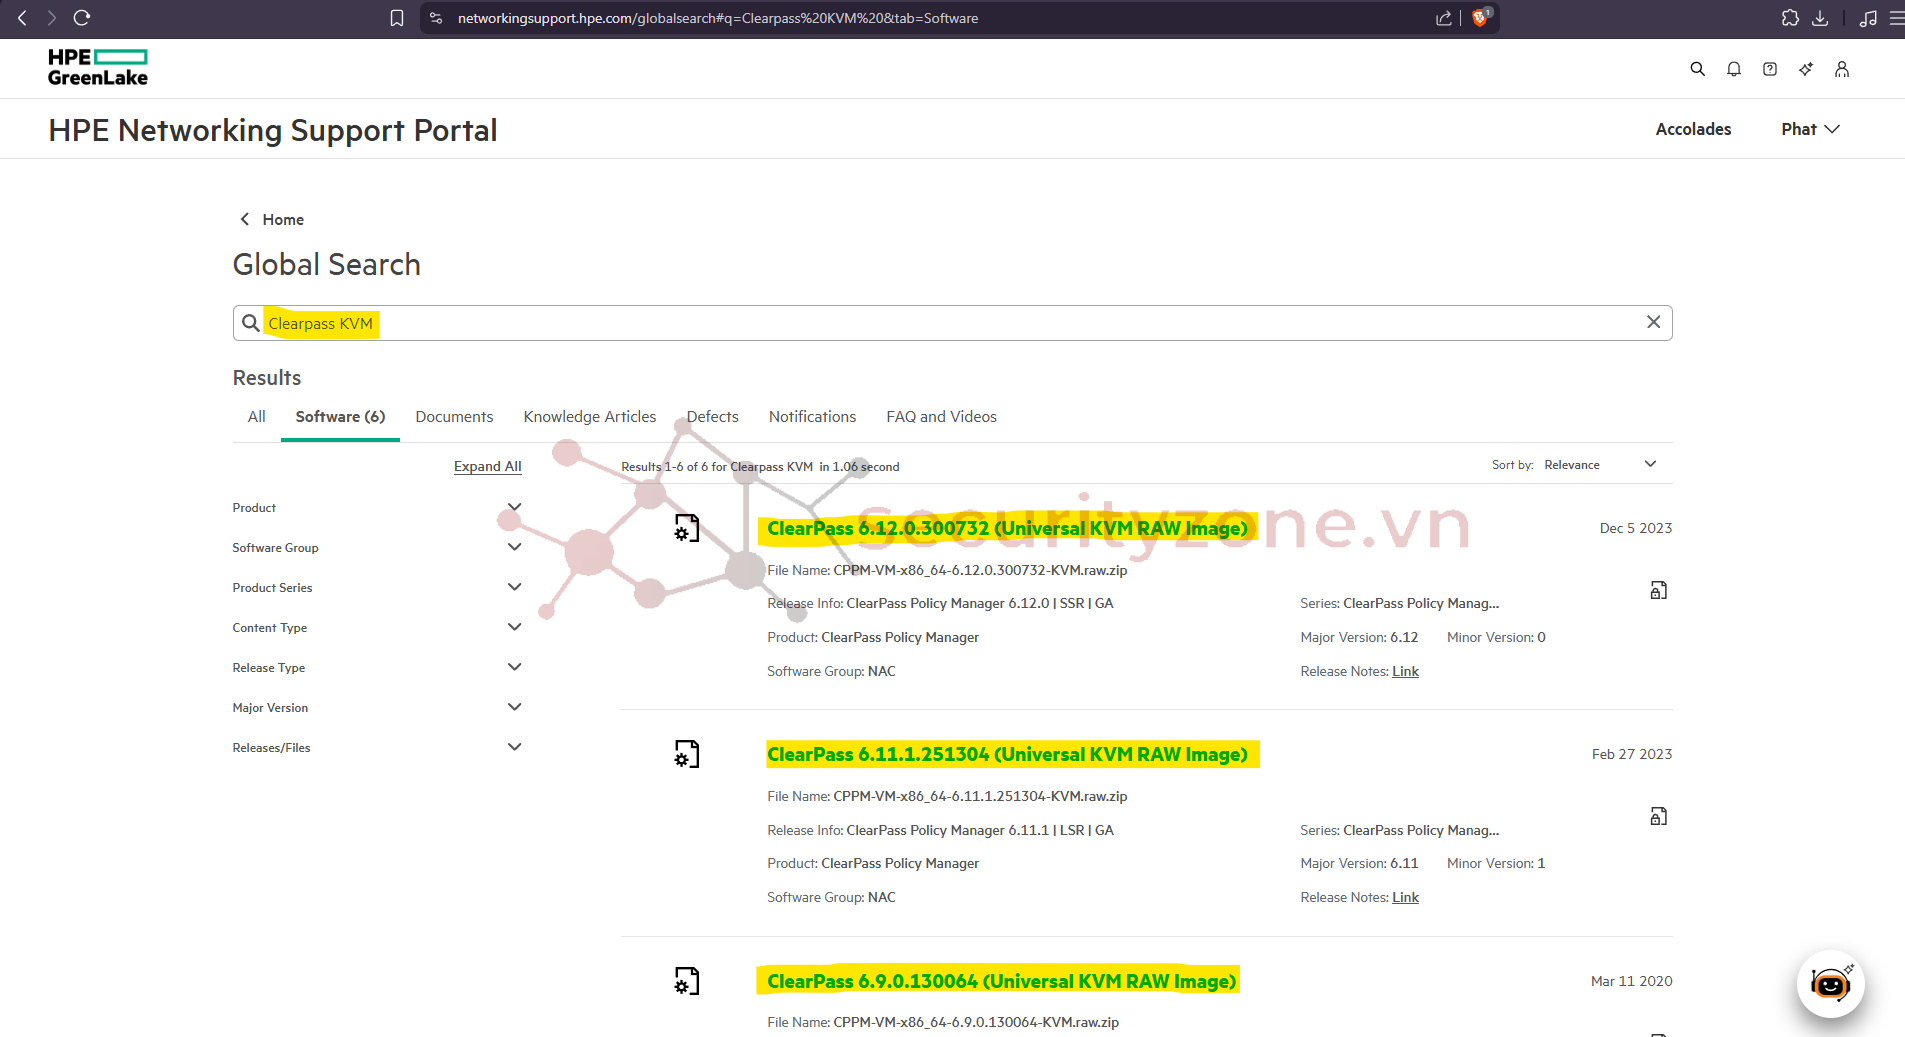Viewport: 1905px width, 1037px height.
Task: Expand the Product Series filter
Action: 514,587
